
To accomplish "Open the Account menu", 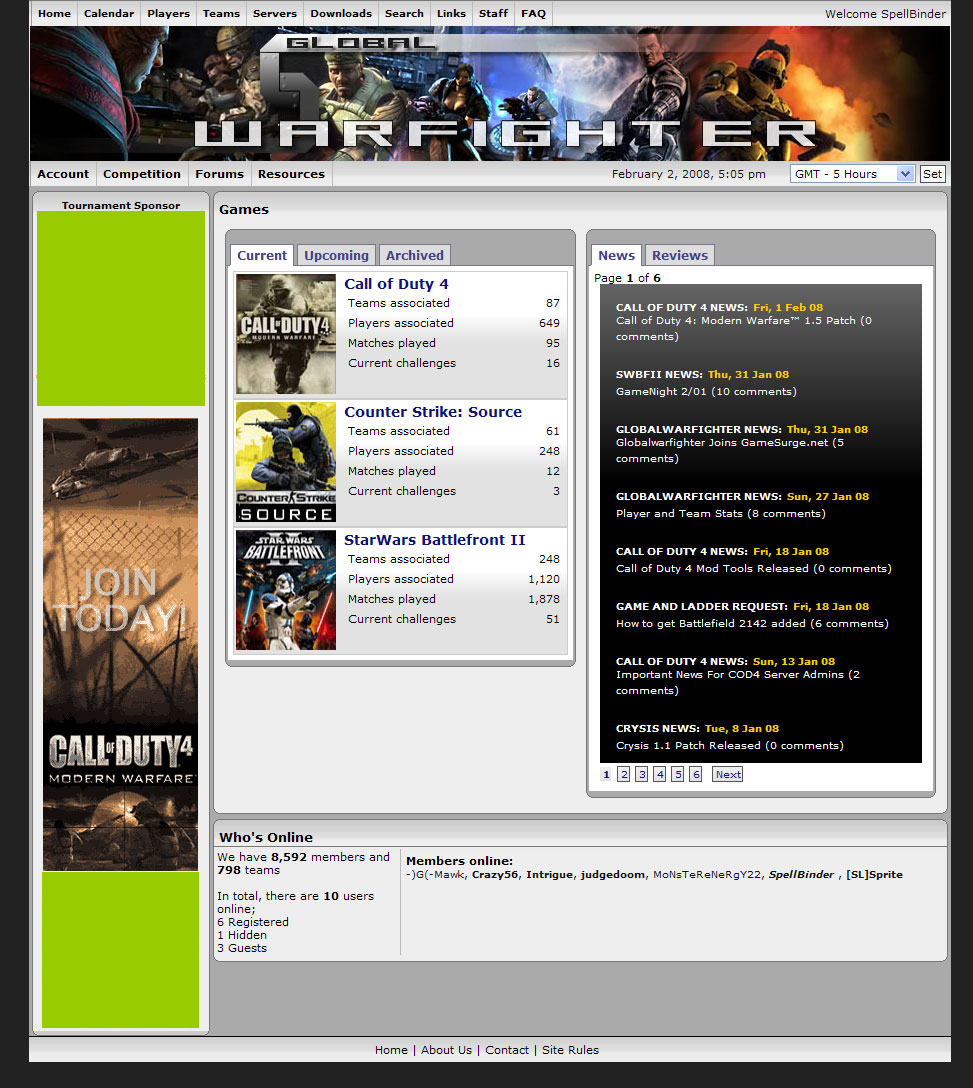I will (x=63, y=174).
